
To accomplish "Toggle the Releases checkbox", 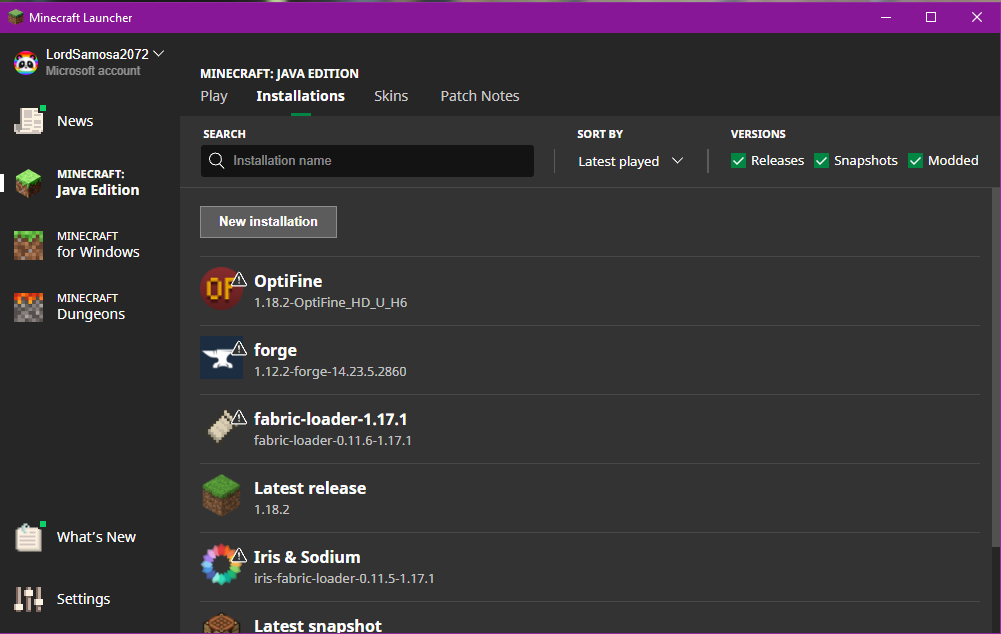I will point(738,161).
